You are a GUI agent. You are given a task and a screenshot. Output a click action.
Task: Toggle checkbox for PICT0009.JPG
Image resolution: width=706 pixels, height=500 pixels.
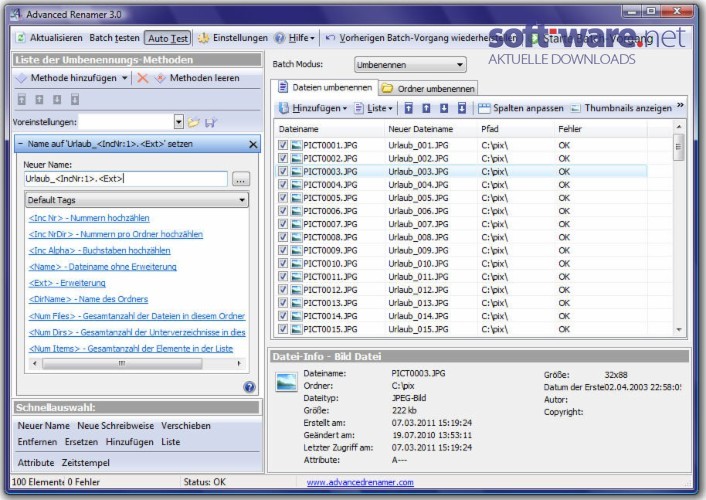click(283, 250)
